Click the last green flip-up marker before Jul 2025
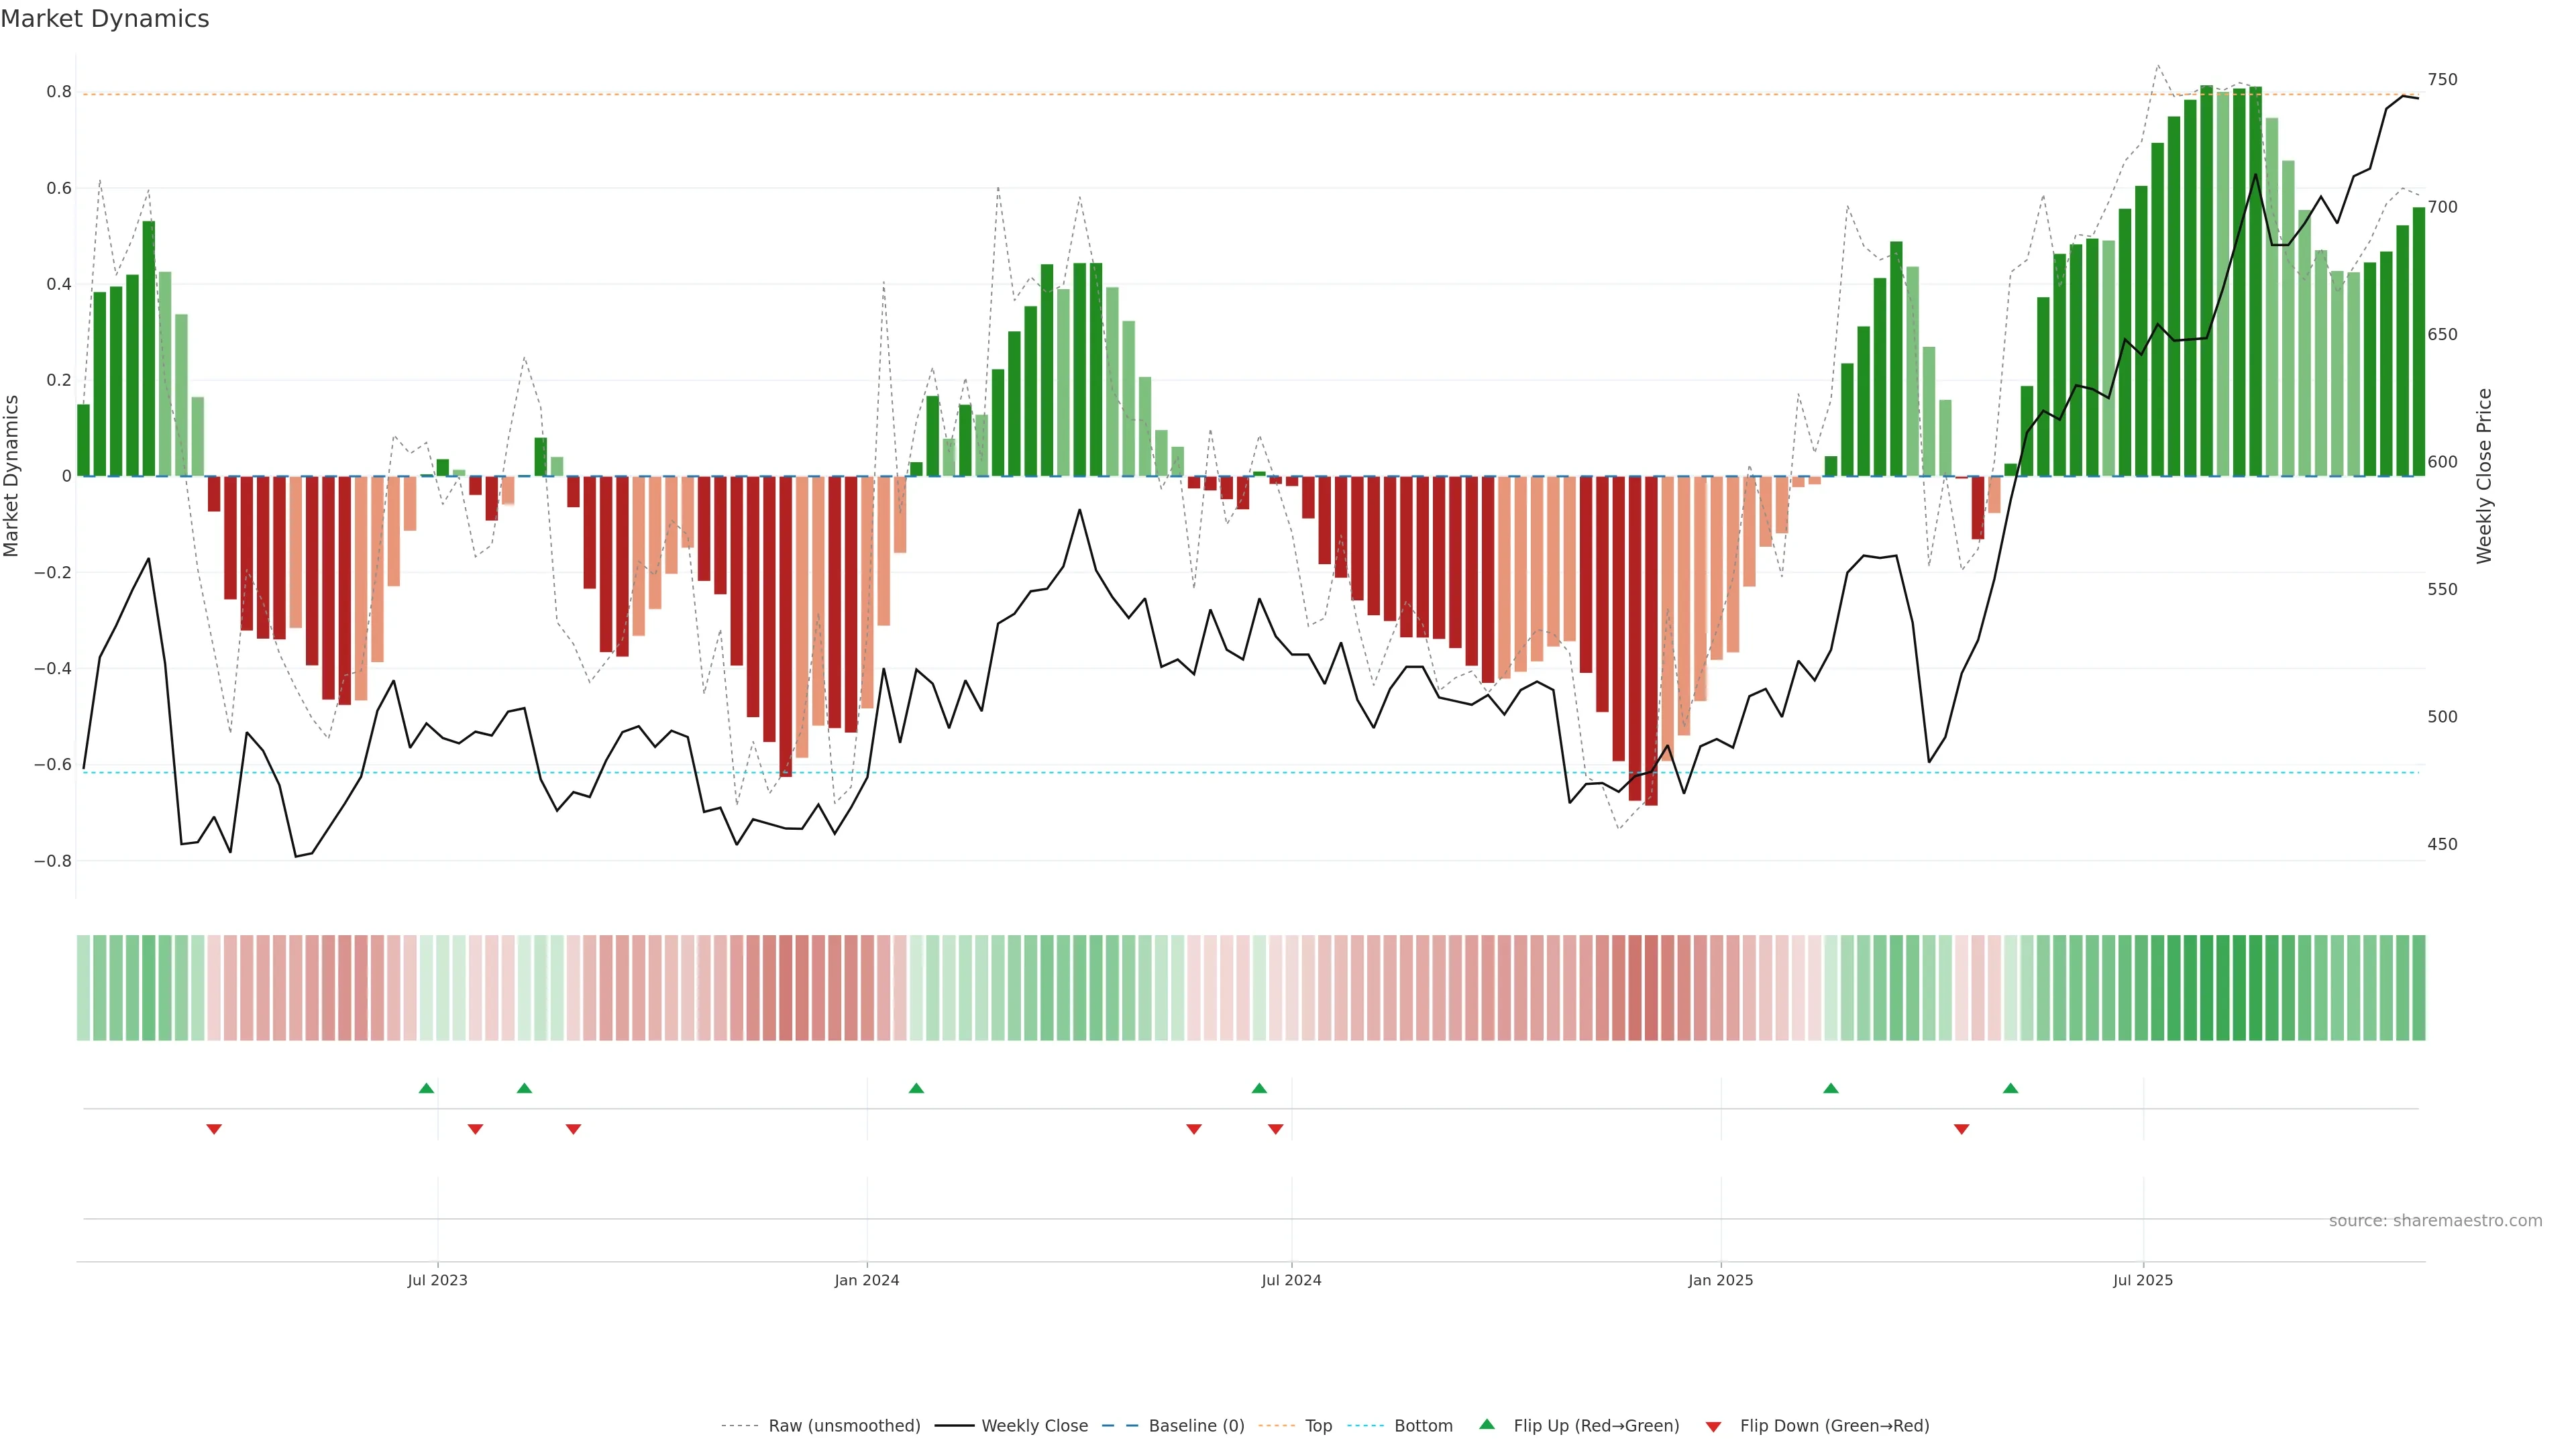 pos(2010,1088)
